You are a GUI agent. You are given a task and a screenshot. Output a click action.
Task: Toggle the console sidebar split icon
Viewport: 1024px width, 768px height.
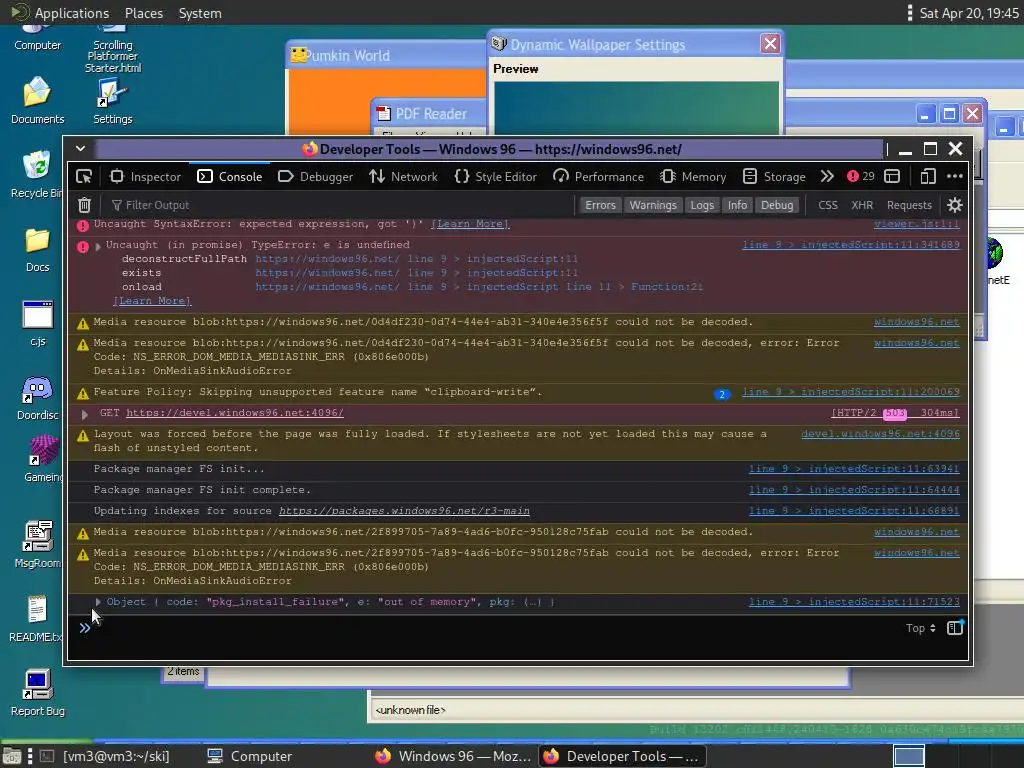tap(955, 628)
